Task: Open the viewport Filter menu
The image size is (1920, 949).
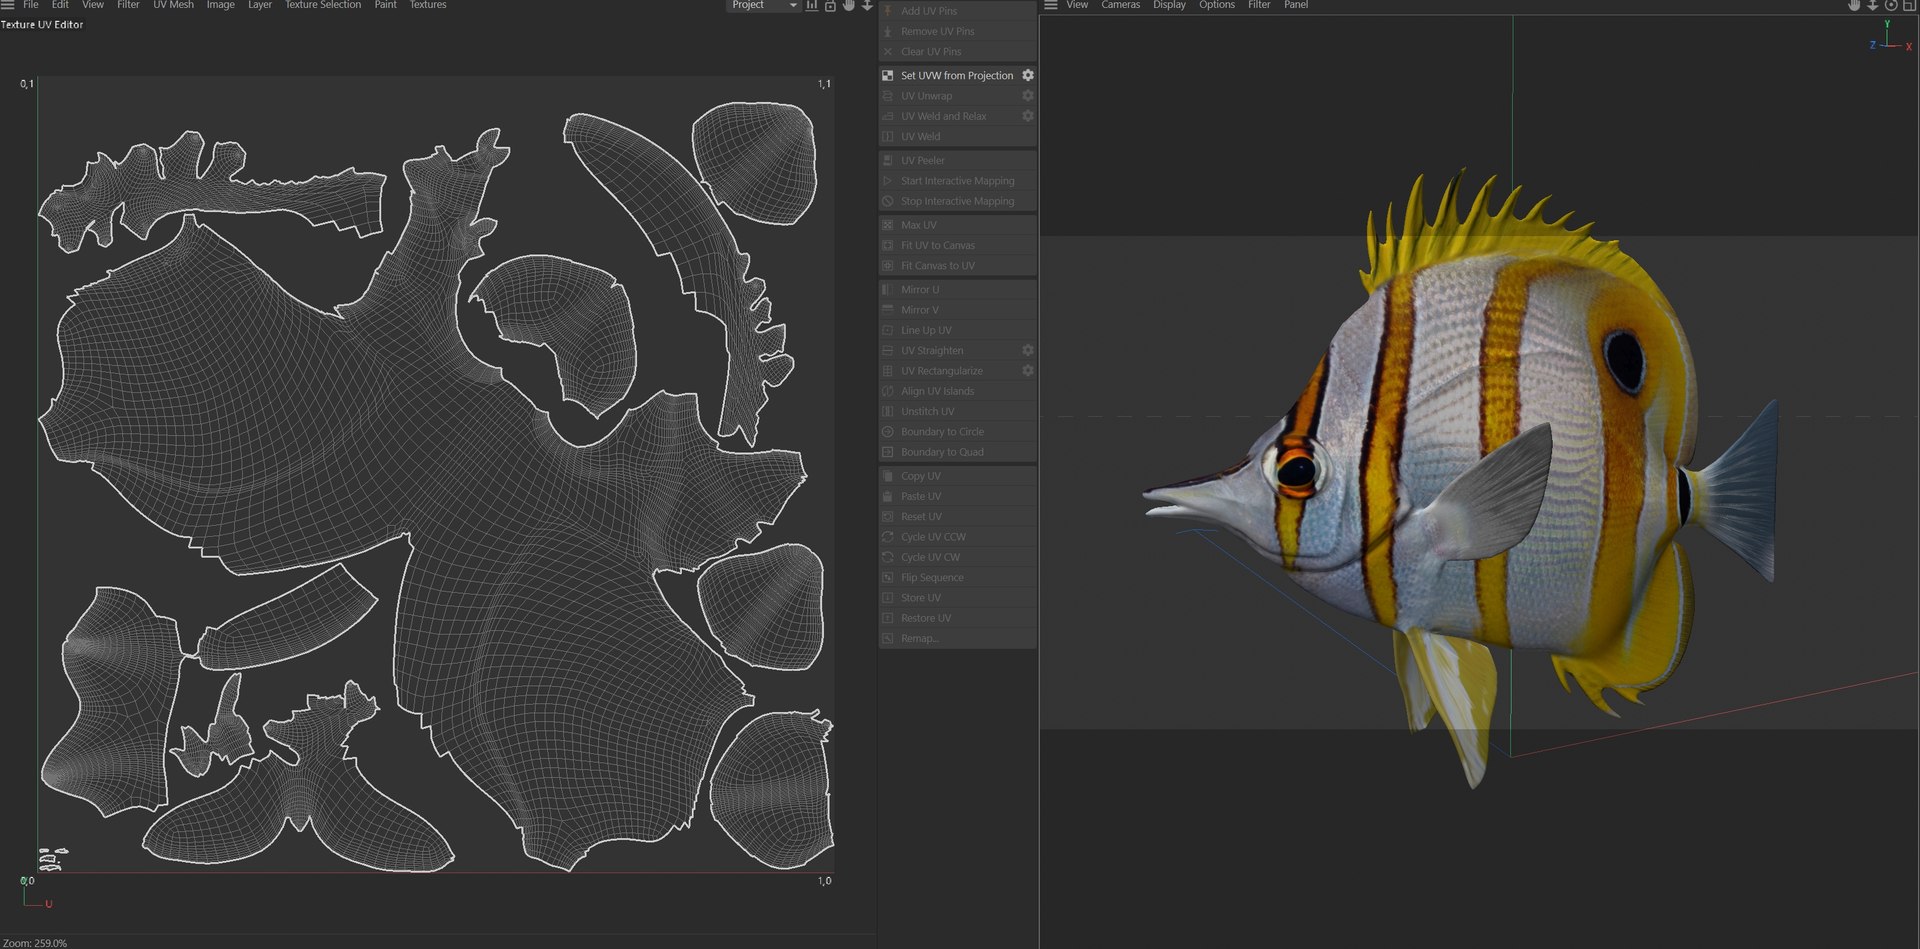Action: (1259, 5)
